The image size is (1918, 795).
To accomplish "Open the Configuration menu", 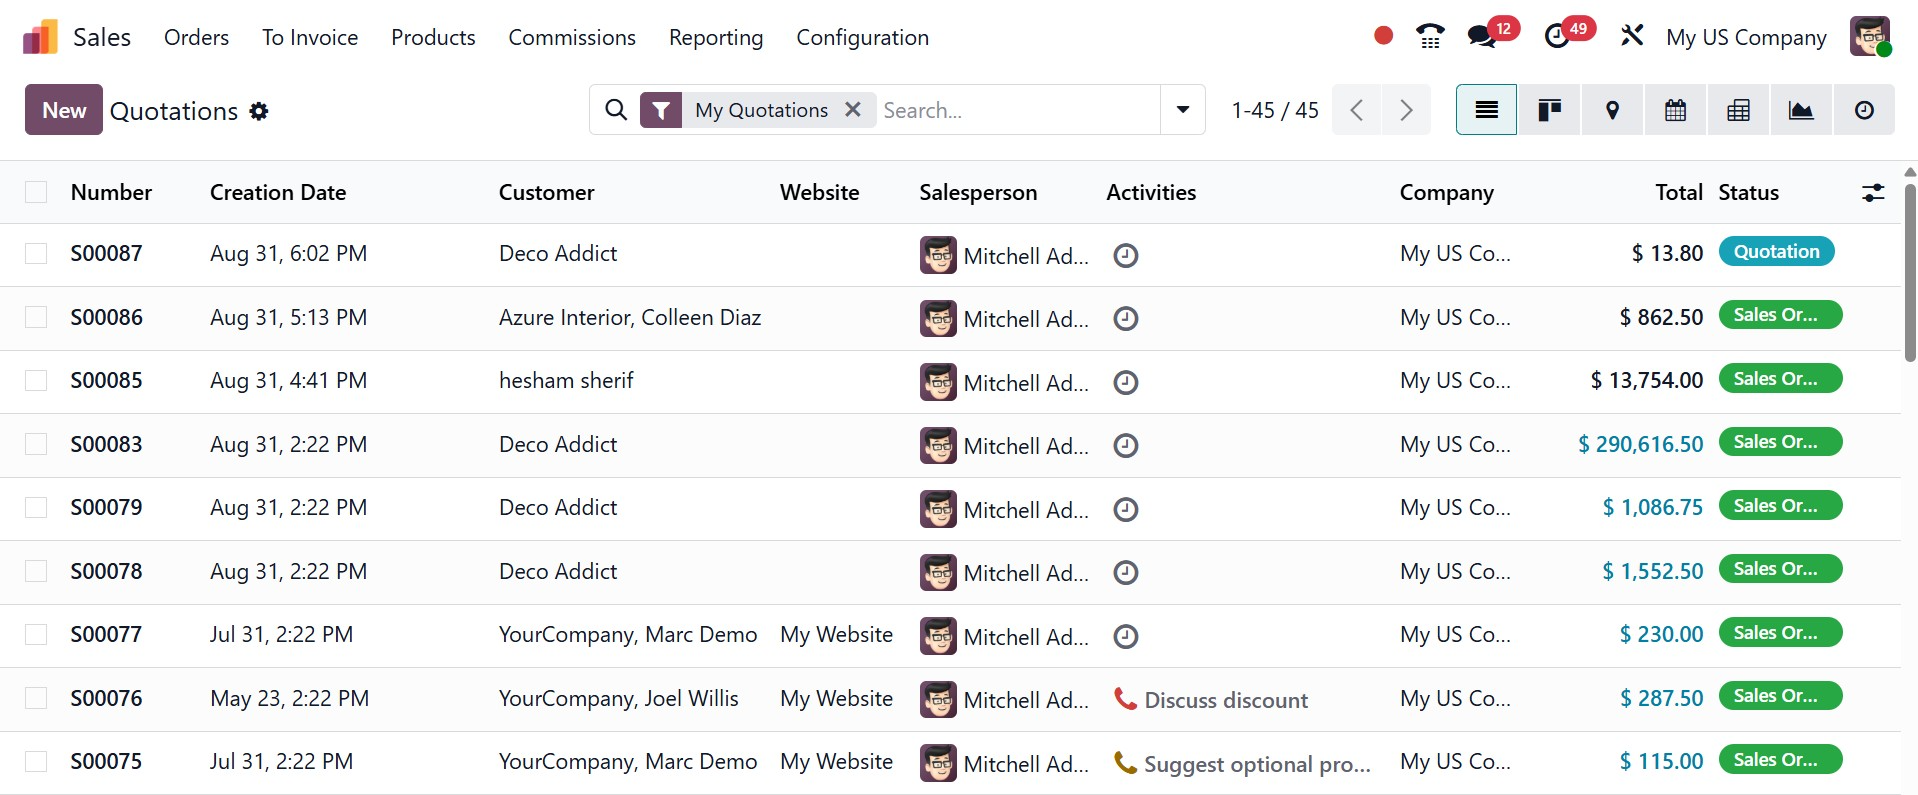I will (862, 38).
